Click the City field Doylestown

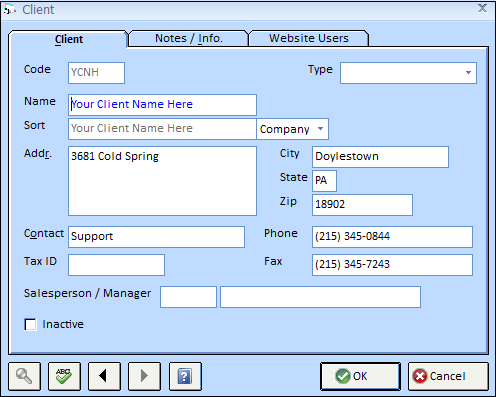tap(380, 157)
